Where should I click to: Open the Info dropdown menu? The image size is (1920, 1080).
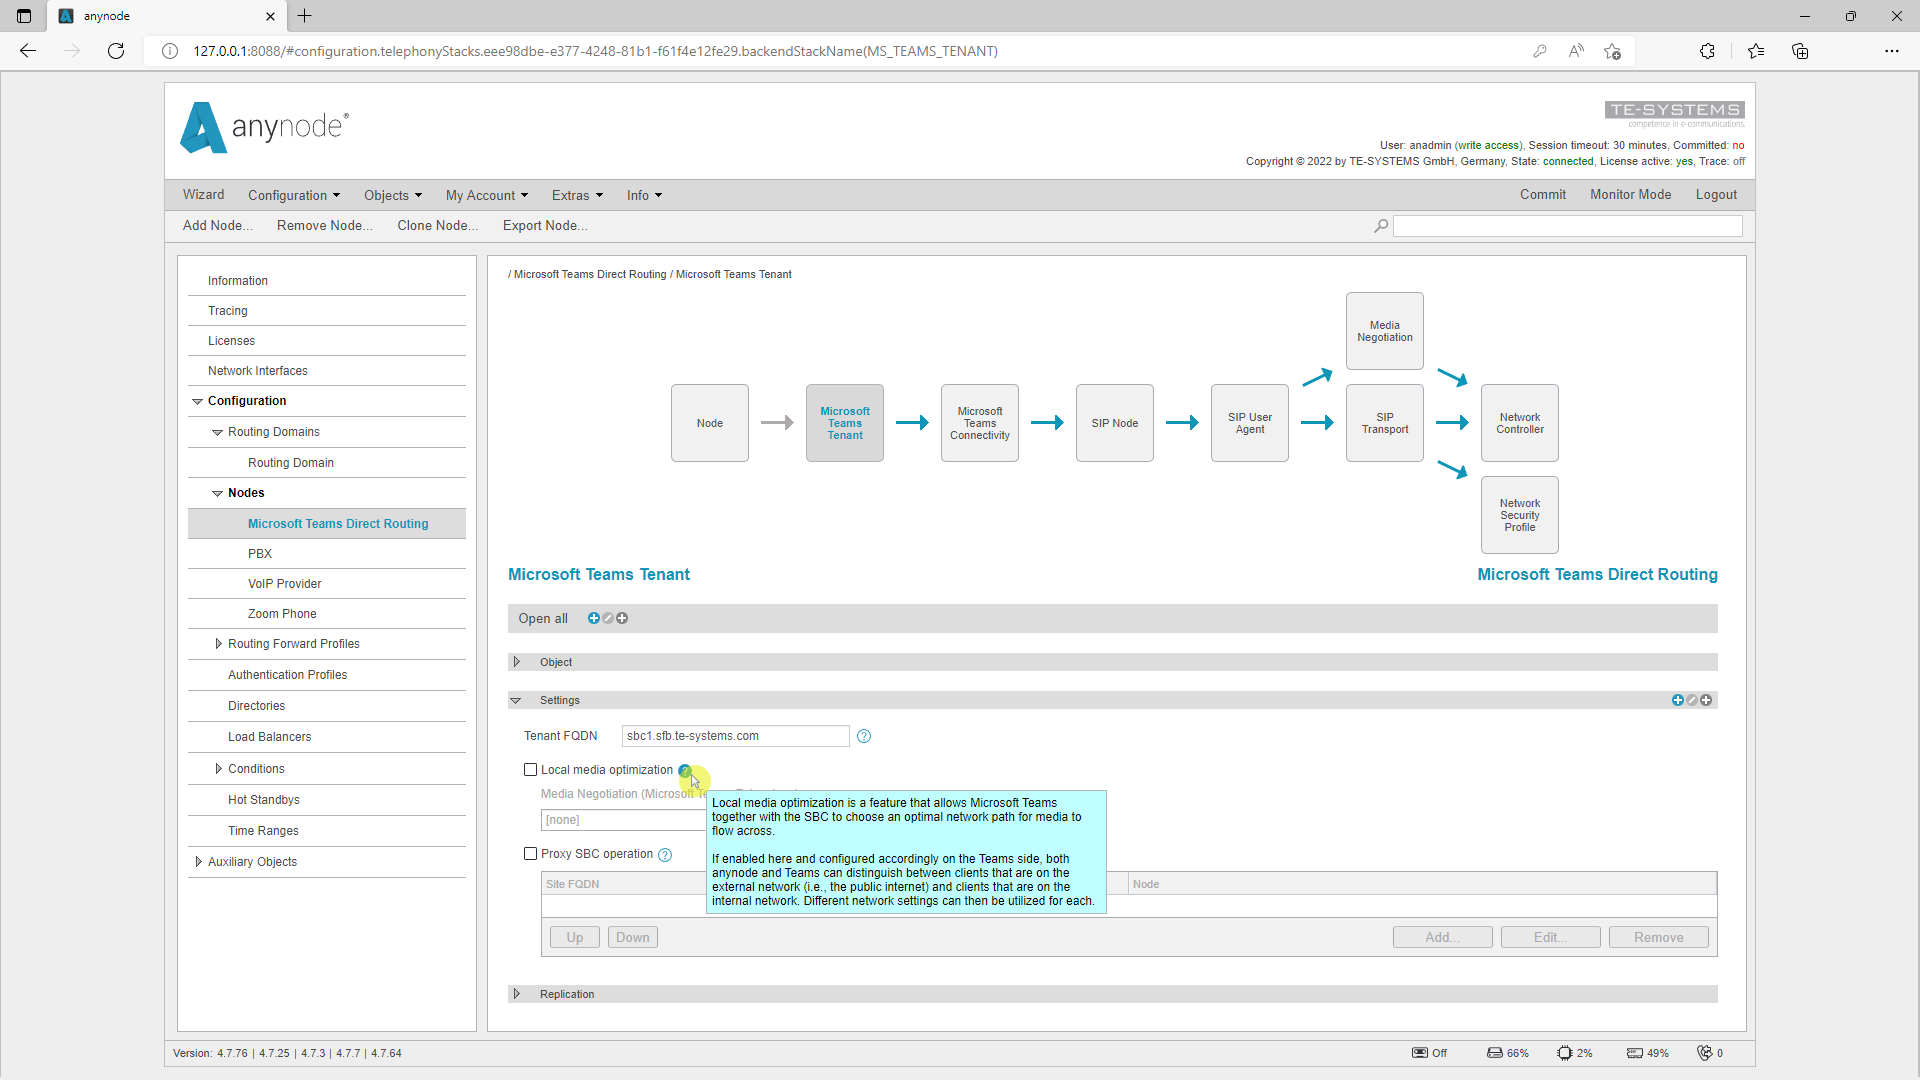(x=644, y=196)
